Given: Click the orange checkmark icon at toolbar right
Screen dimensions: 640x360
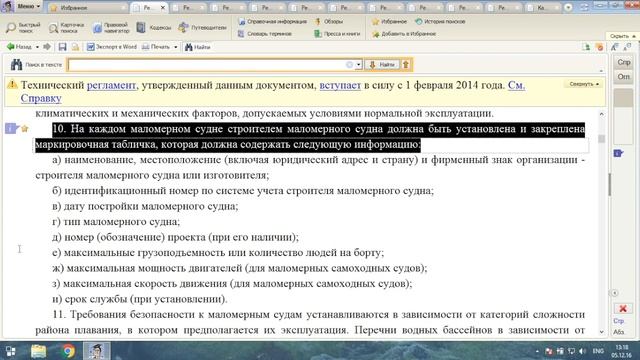Looking at the screenshot, I should click(600, 47).
